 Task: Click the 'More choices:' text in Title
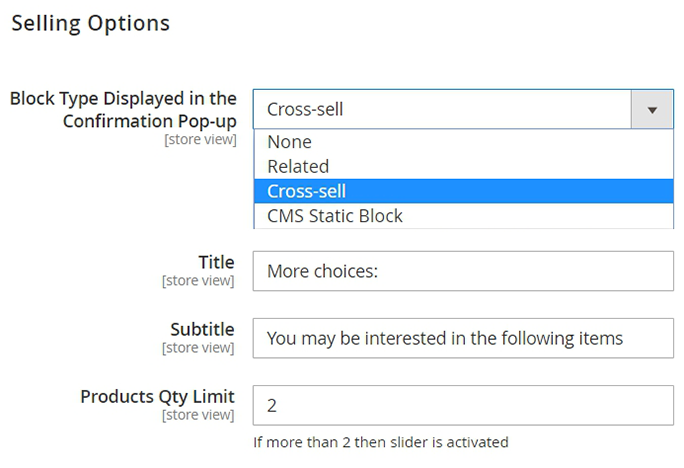click(x=321, y=271)
